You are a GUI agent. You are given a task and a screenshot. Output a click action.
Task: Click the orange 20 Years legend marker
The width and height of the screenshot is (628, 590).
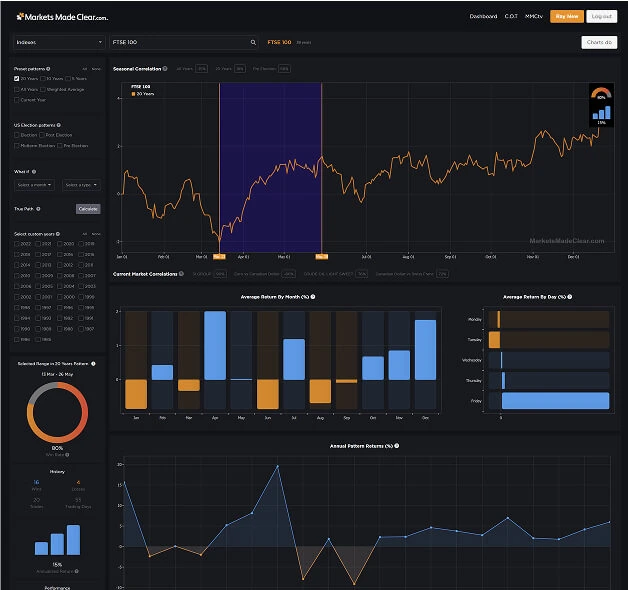[133, 94]
